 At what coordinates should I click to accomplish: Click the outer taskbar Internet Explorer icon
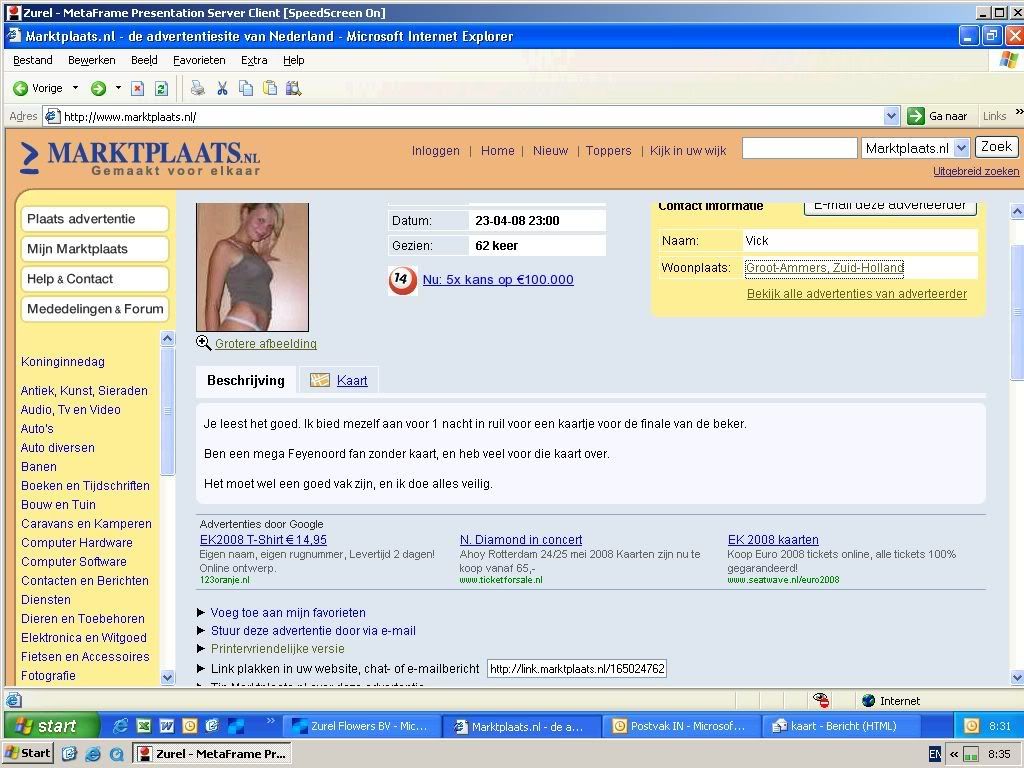(x=93, y=754)
